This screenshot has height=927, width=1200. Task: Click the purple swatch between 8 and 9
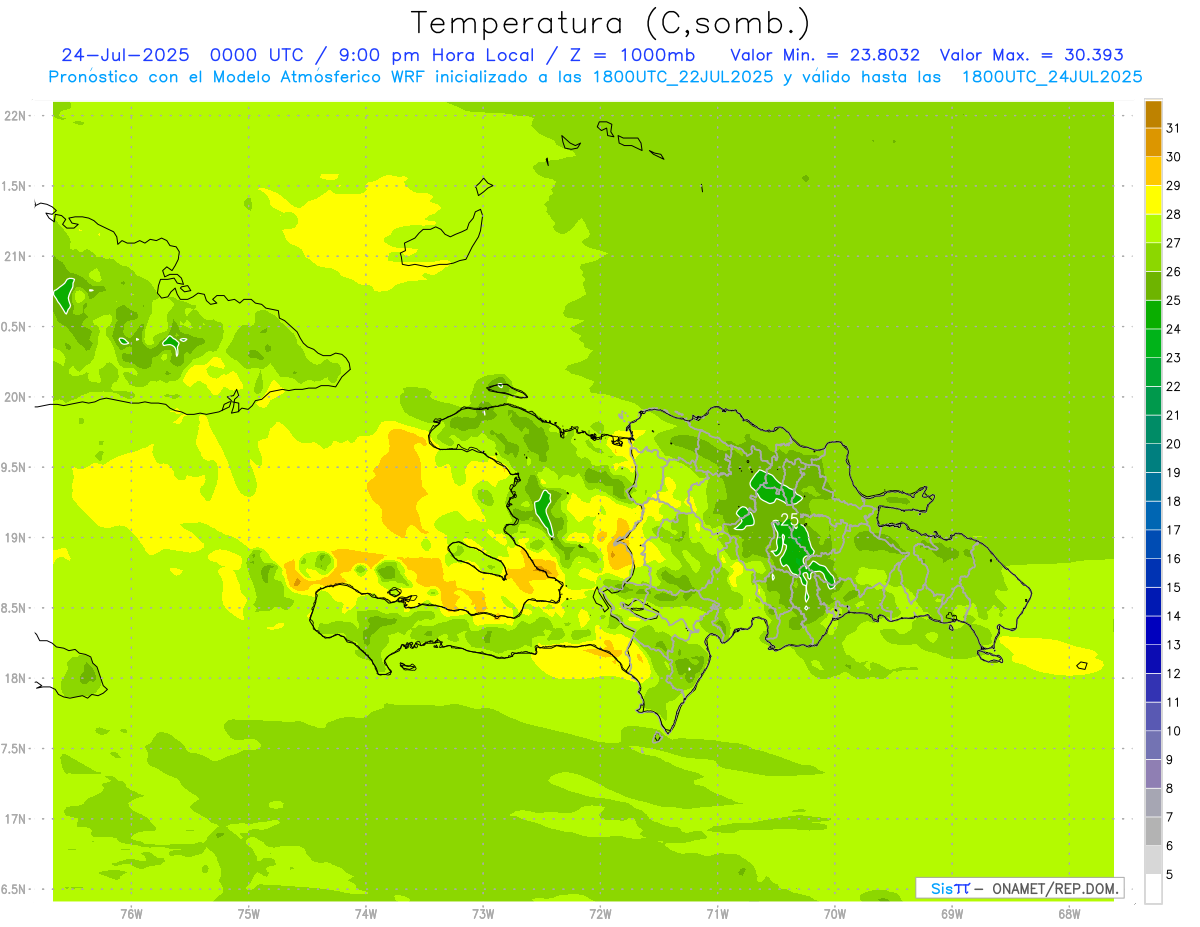pyautogui.click(x=1153, y=775)
